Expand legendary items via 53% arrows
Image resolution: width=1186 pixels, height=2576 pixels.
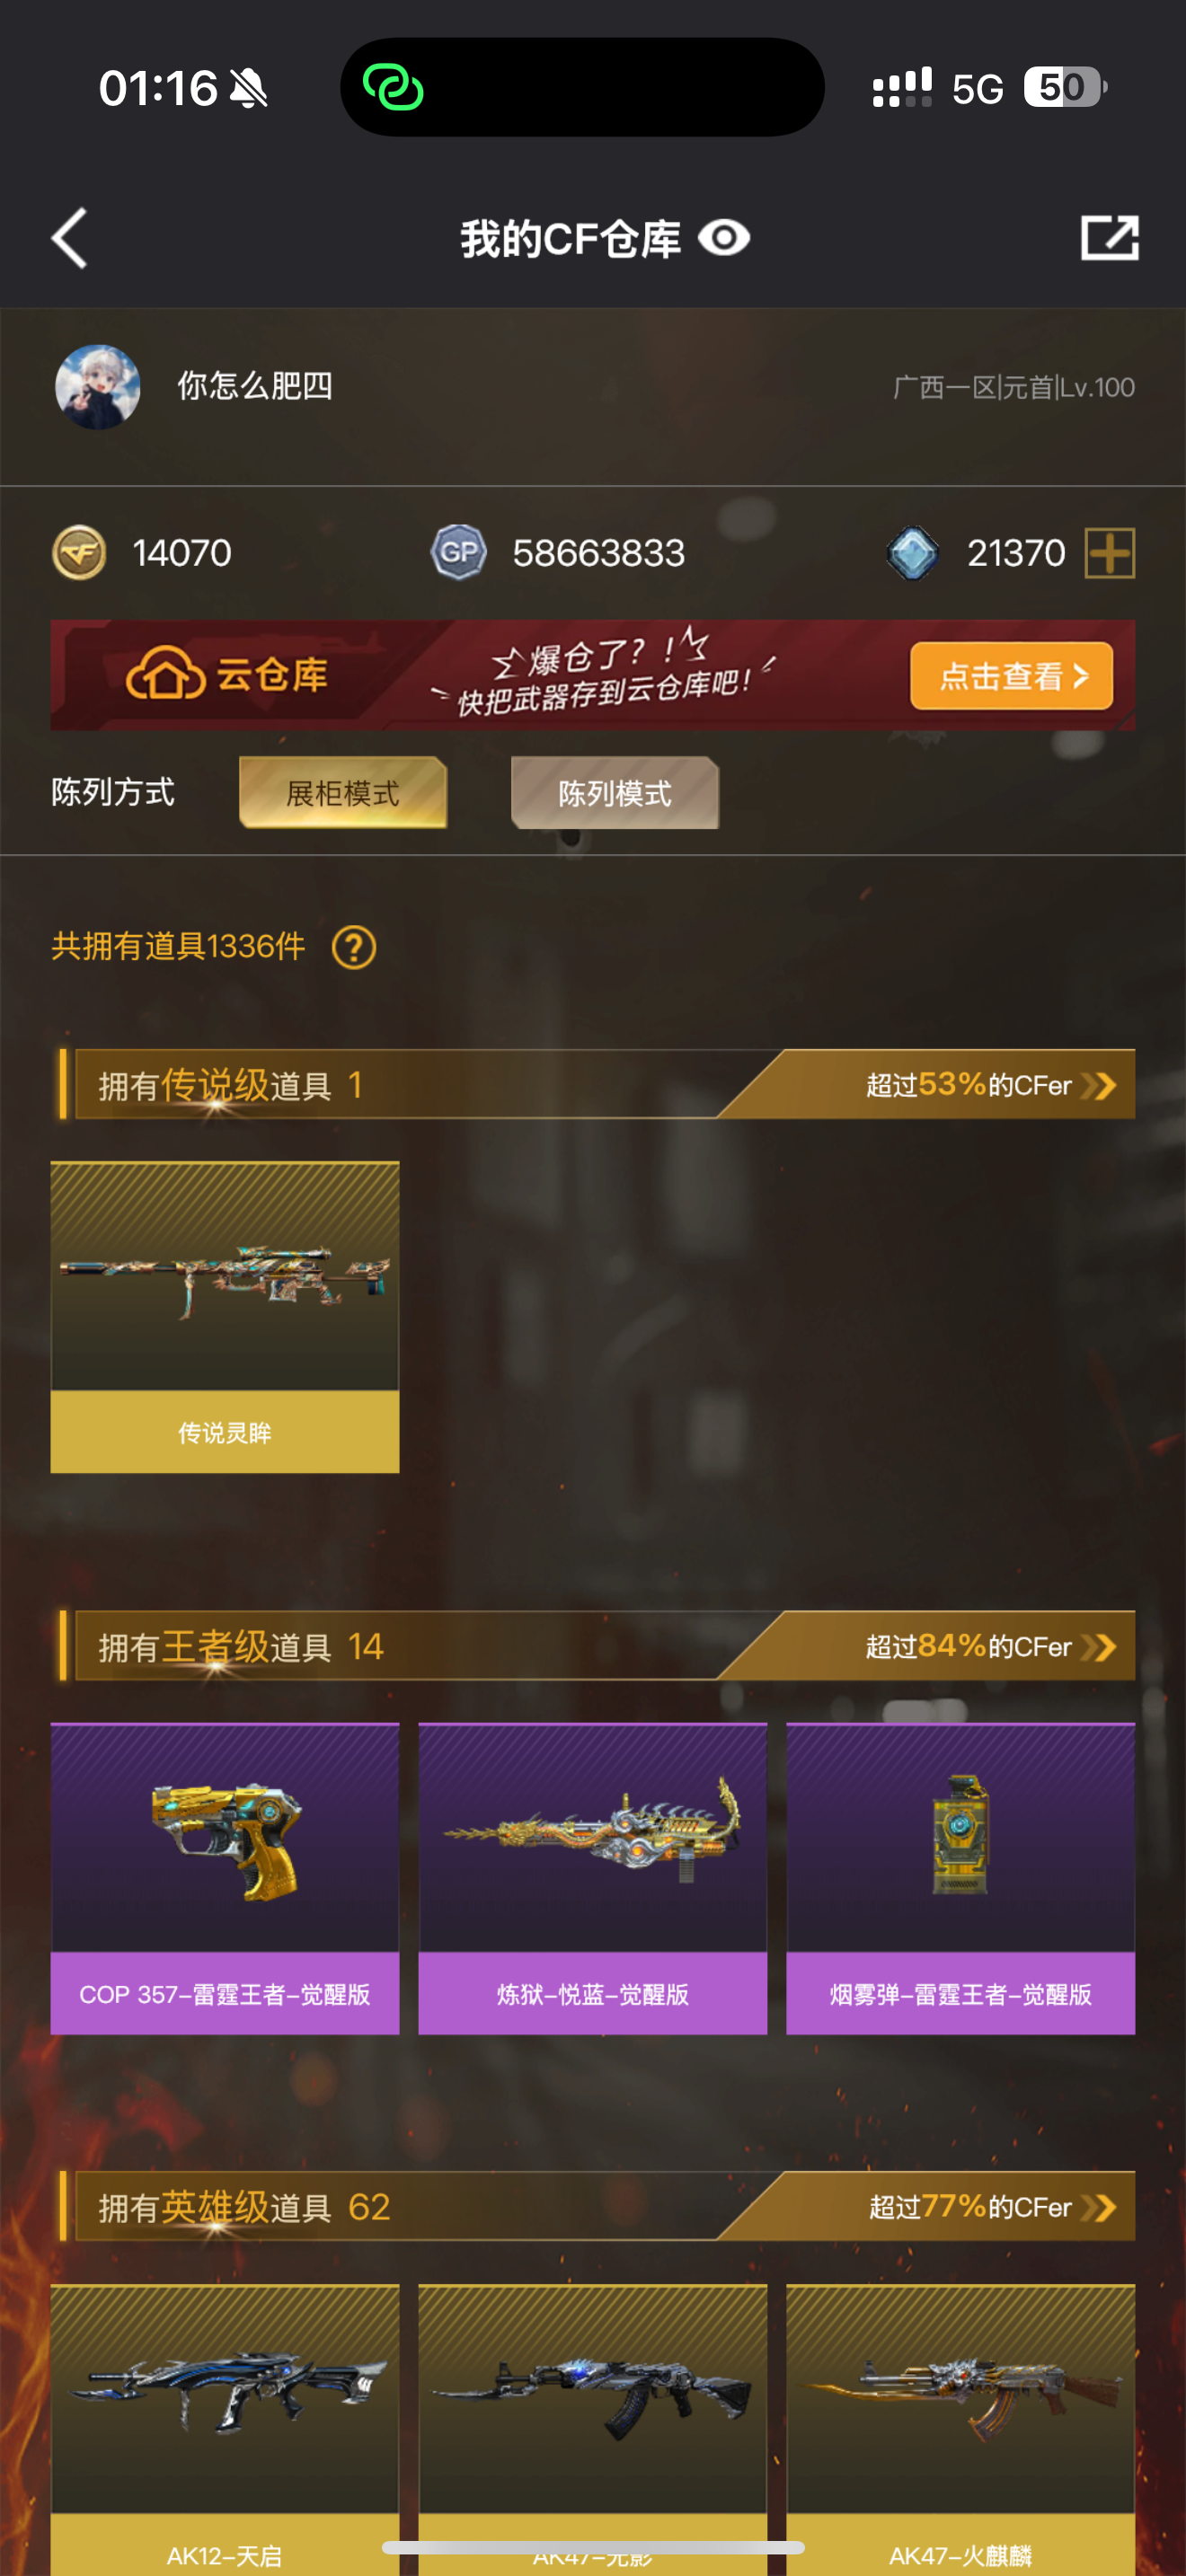click(1099, 1086)
